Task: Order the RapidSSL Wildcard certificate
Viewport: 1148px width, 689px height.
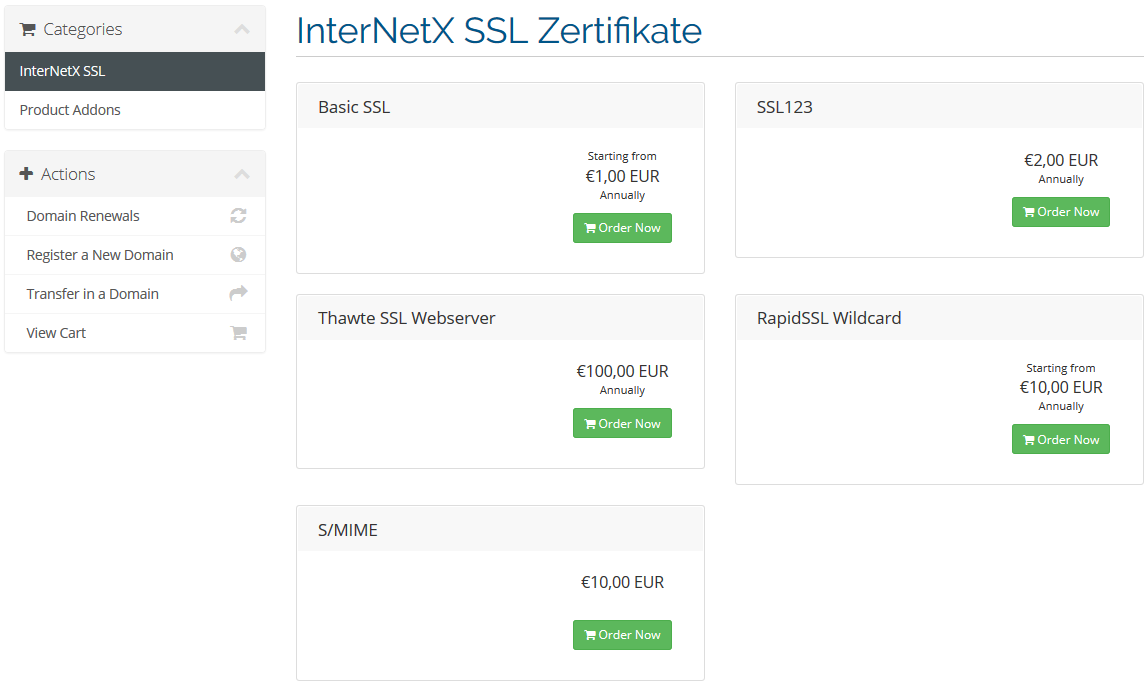Action: pos(1061,439)
